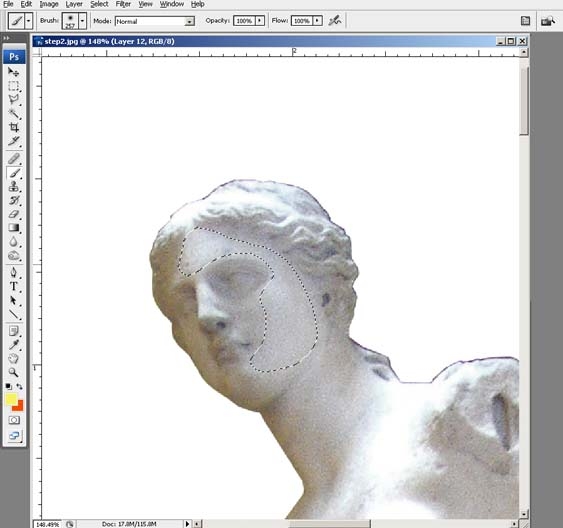Select the Polygonal Lasso tool
This screenshot has width=563, height=528.
pyautogui.click(x=14, y=100)
